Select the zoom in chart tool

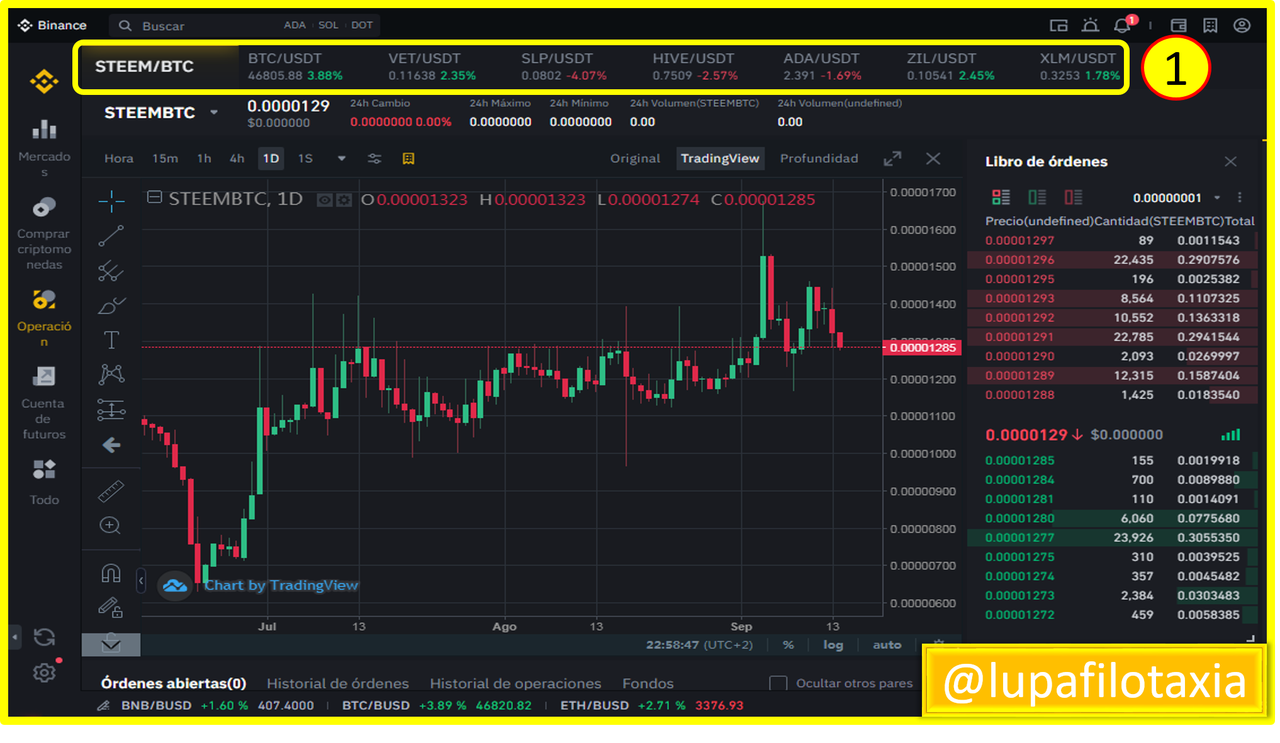pyautogui.click(x=111, y=525)
